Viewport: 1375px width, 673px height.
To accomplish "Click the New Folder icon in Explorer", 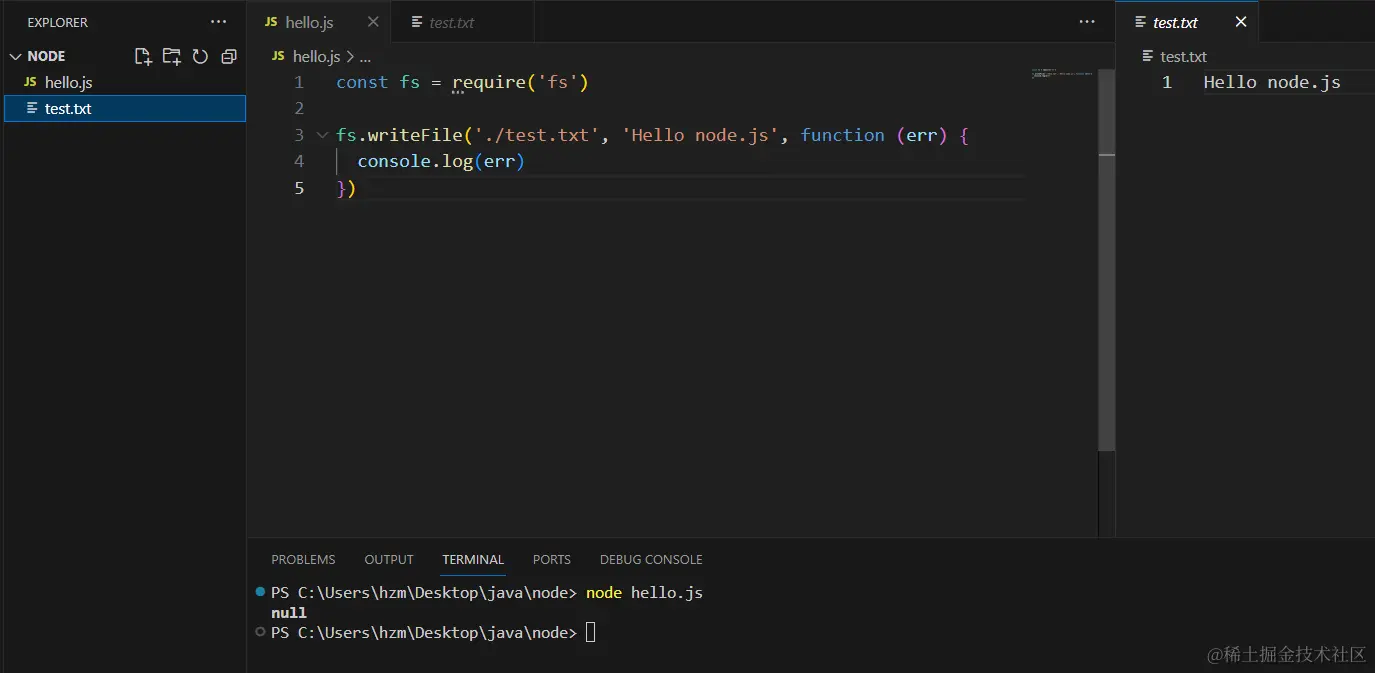I will pyautogui.click(x=172, y=56).
